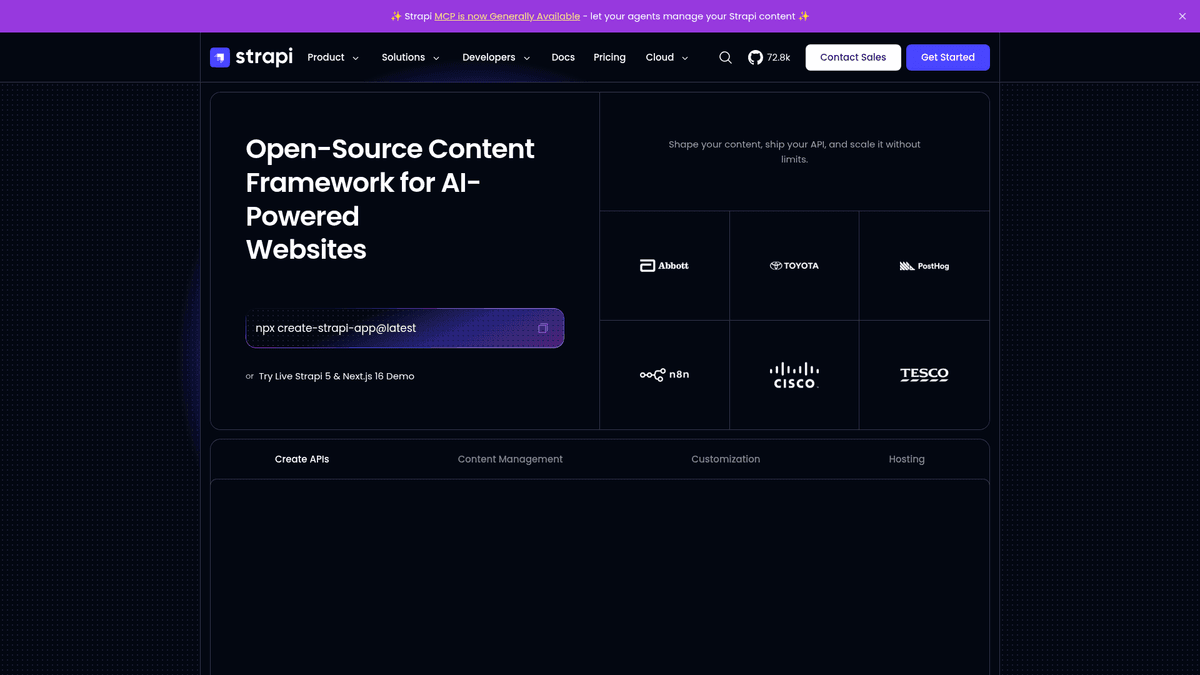Click the Shape your content tagline text

point(794,152)
